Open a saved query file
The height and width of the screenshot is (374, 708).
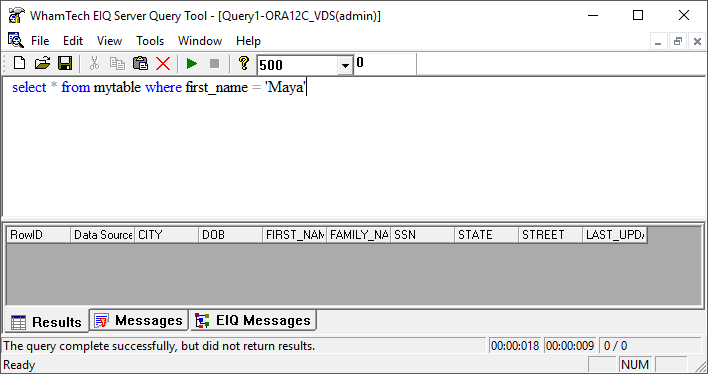42,64
